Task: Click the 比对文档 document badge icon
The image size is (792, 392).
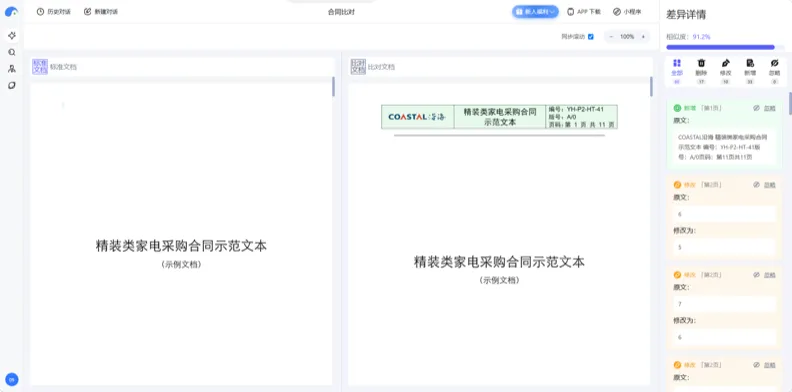Action: 358,67
